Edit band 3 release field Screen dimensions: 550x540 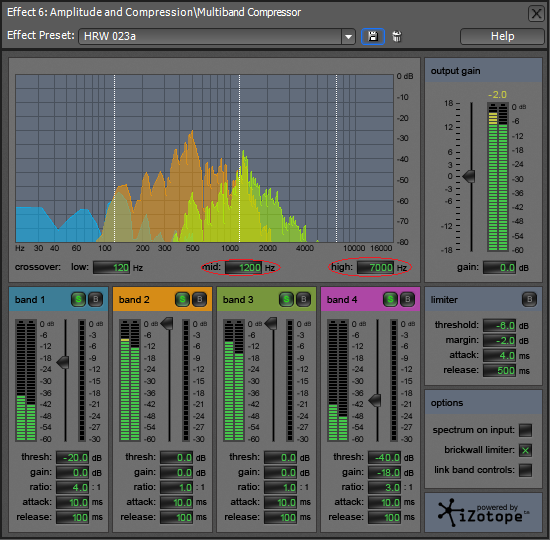click(x=280, y=517)
